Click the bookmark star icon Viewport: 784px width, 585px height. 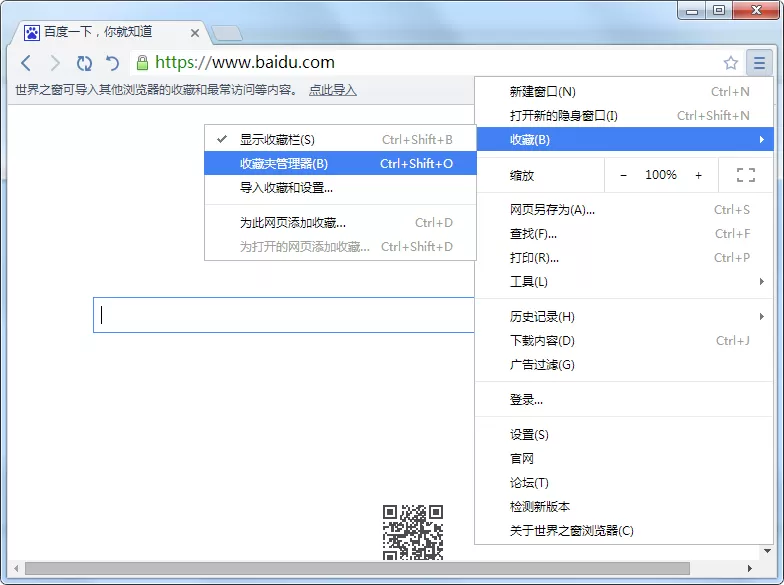coord(730,63)
